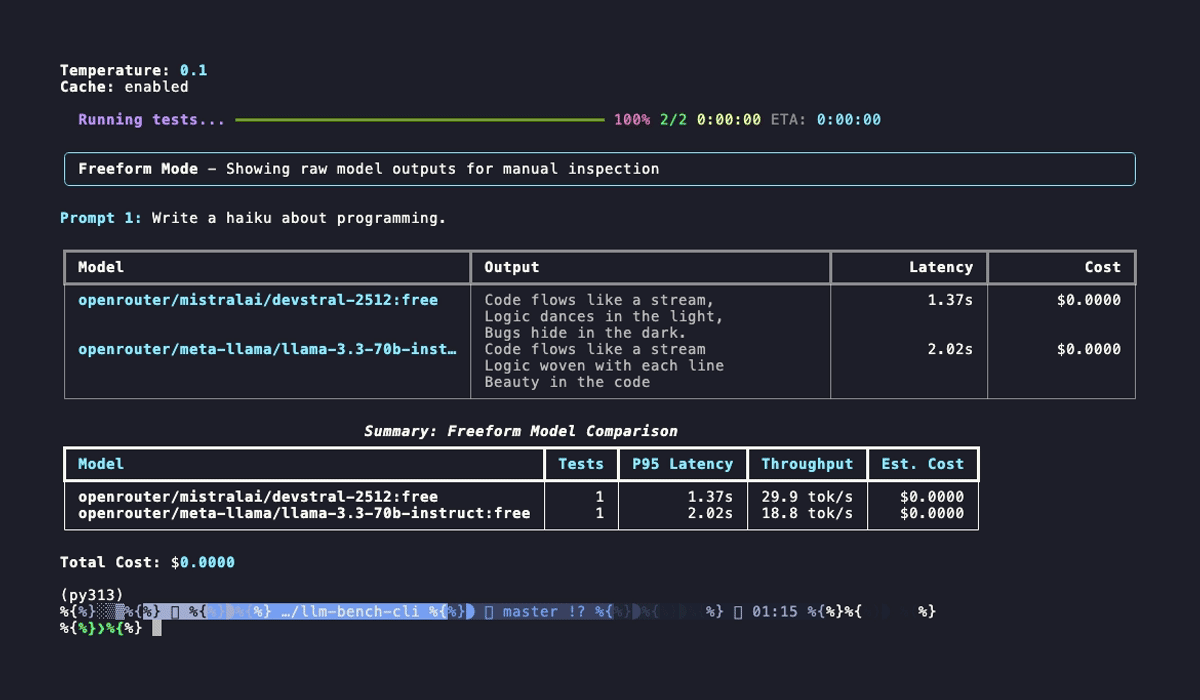Click the line 'Logic woven with each line'
Image resolution: width=1200 pixels, height=700 pixels.
point(604,365)
